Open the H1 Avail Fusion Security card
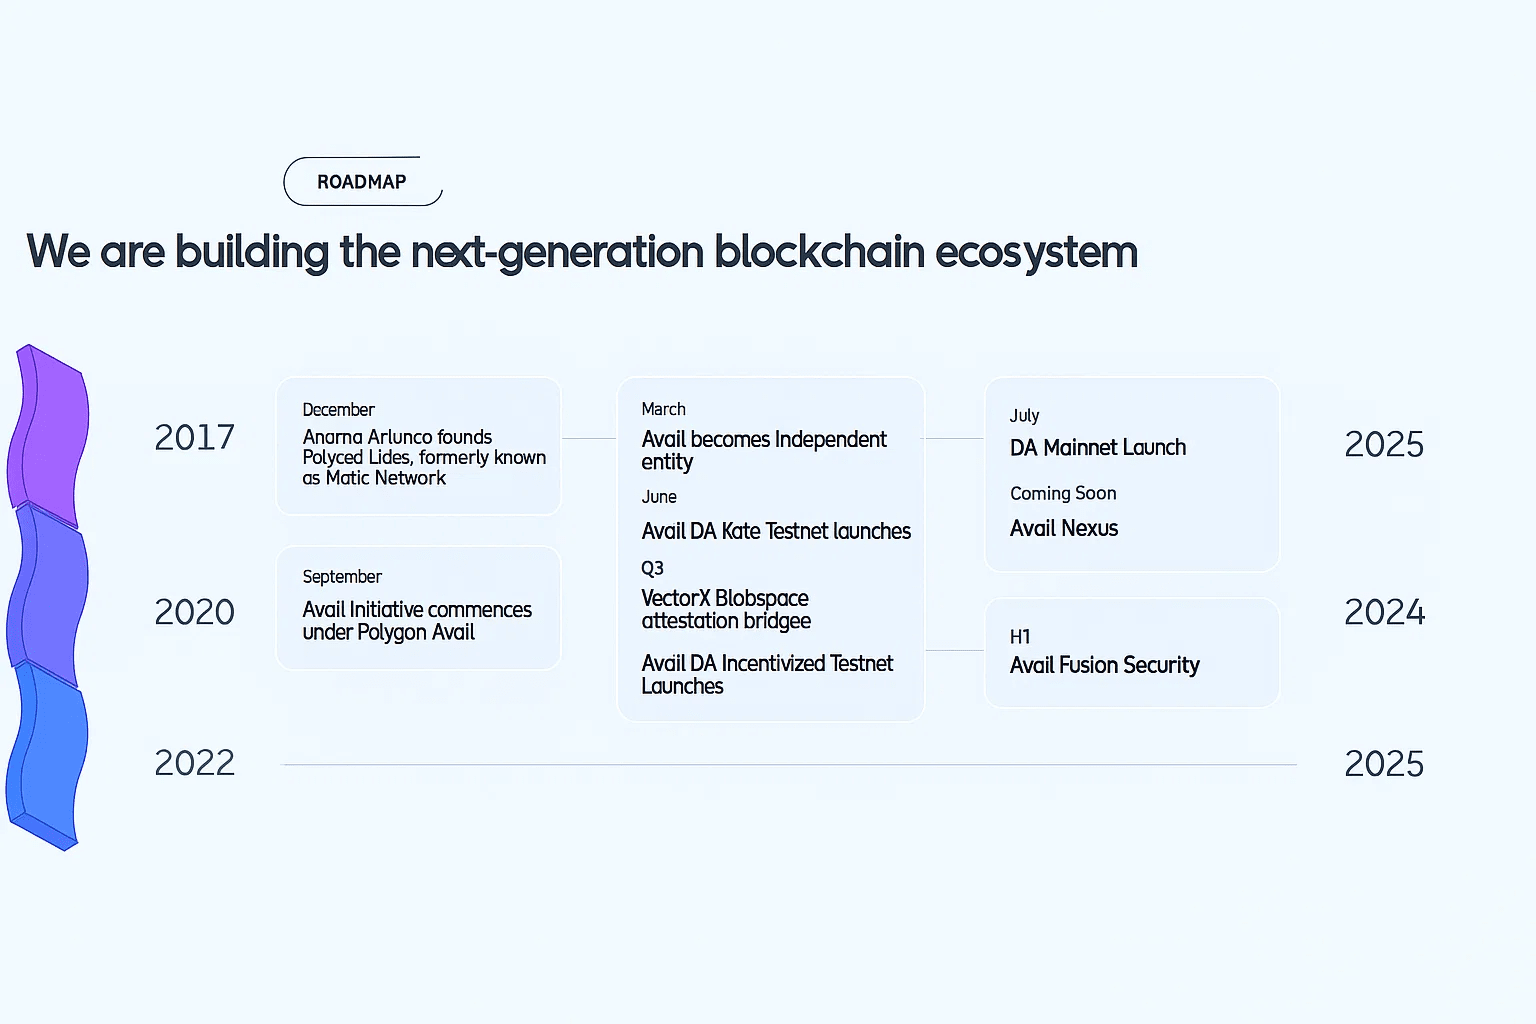The image size is (1536, 1024). [1132, 653]
